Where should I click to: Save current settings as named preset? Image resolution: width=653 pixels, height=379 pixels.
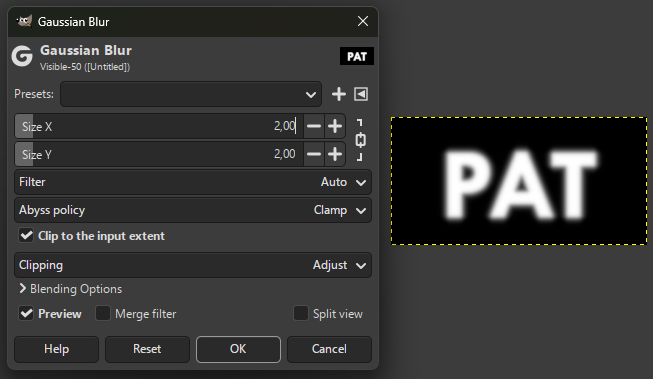click(x=339, y=94)
